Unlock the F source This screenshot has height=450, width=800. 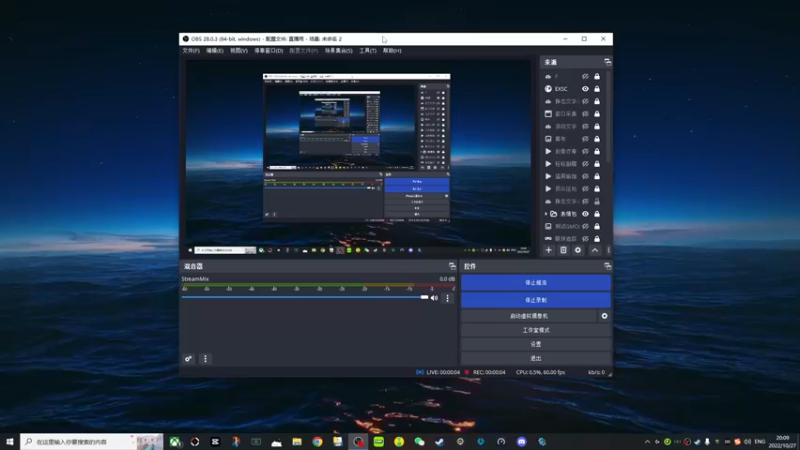pos(597,77)
